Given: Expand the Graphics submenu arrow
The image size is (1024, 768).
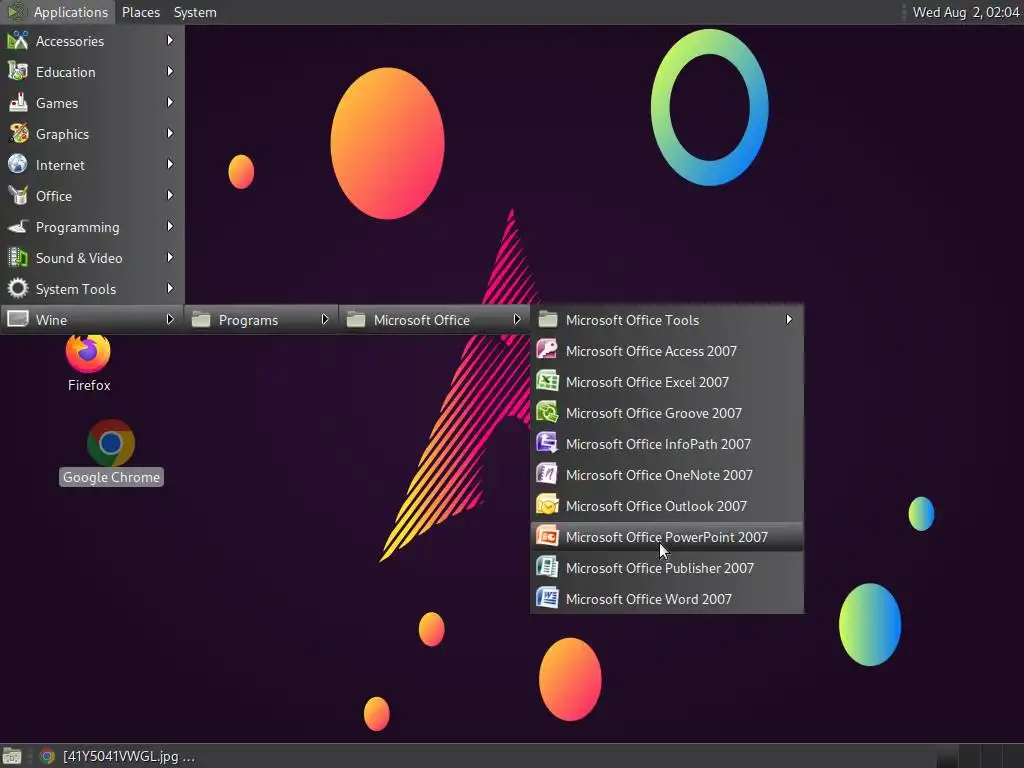Looking at the screenshot, I should click(x=170, y=133).
